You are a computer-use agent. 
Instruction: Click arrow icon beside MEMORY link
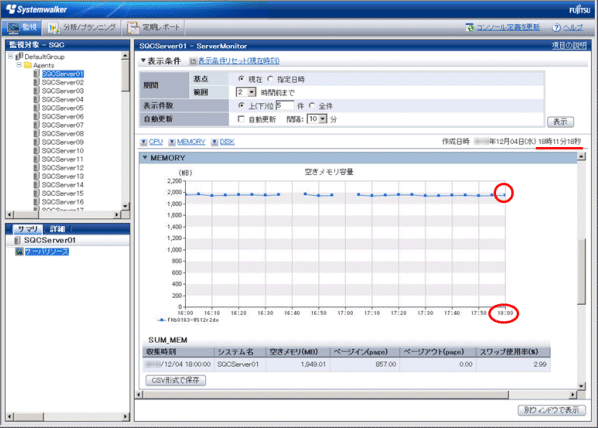coord(172,142)
